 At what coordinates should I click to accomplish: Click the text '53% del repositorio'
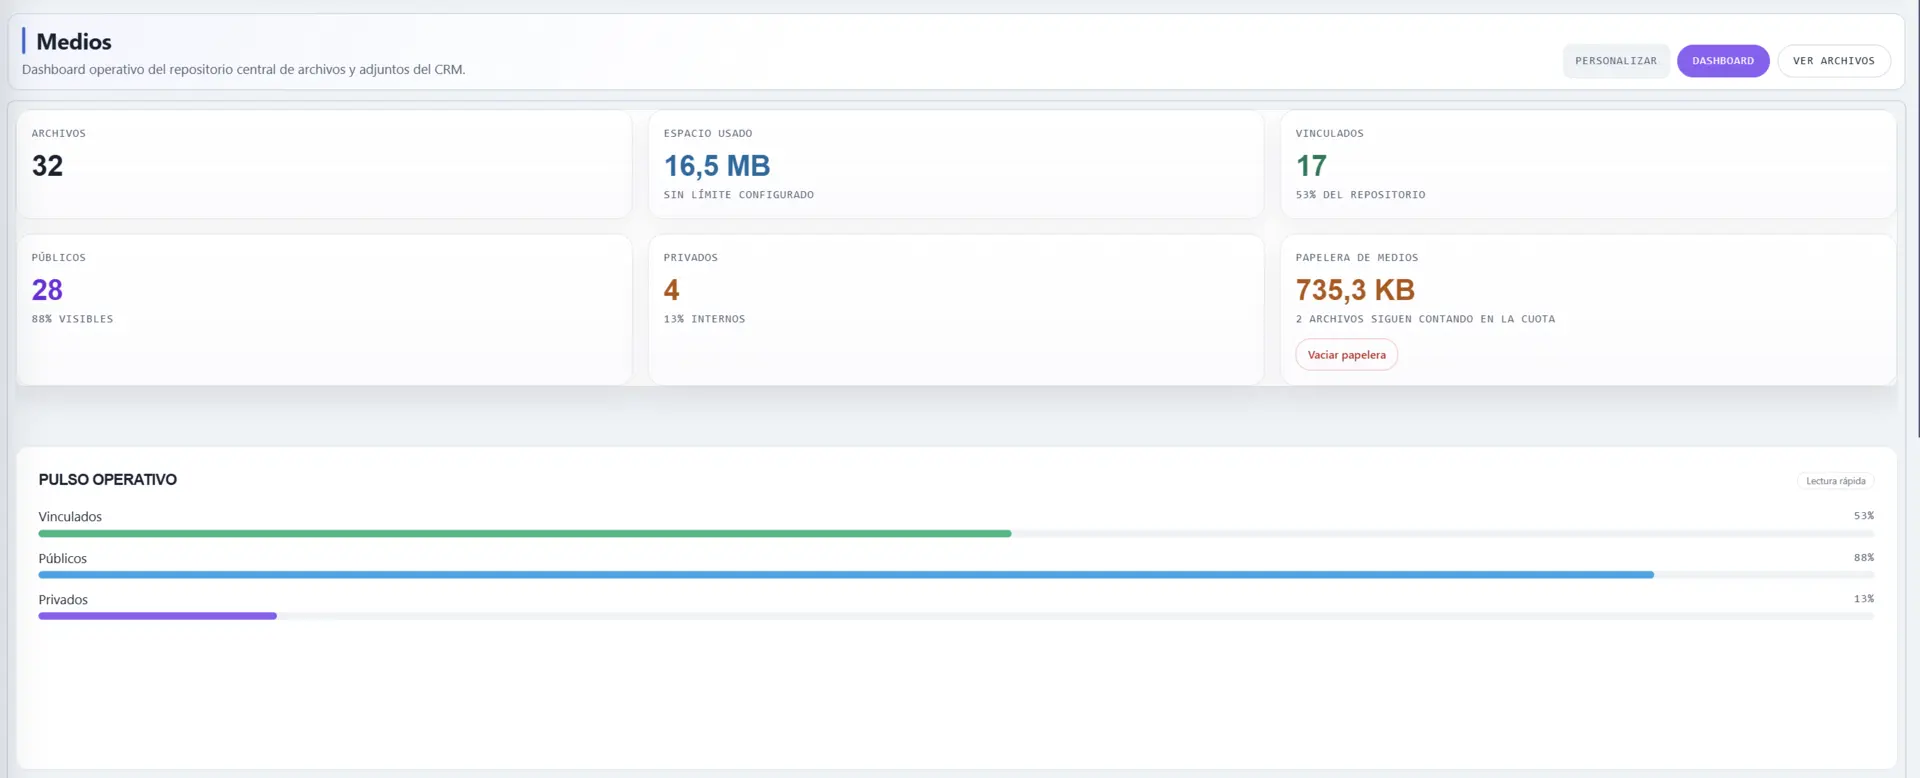1360,195
